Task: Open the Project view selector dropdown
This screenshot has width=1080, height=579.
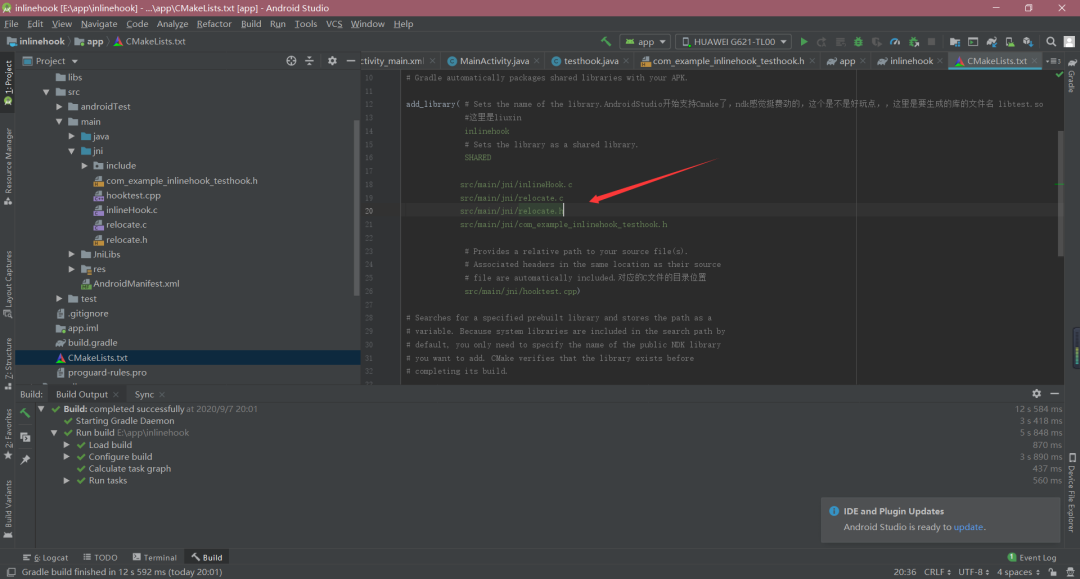Action: [50, 61]
